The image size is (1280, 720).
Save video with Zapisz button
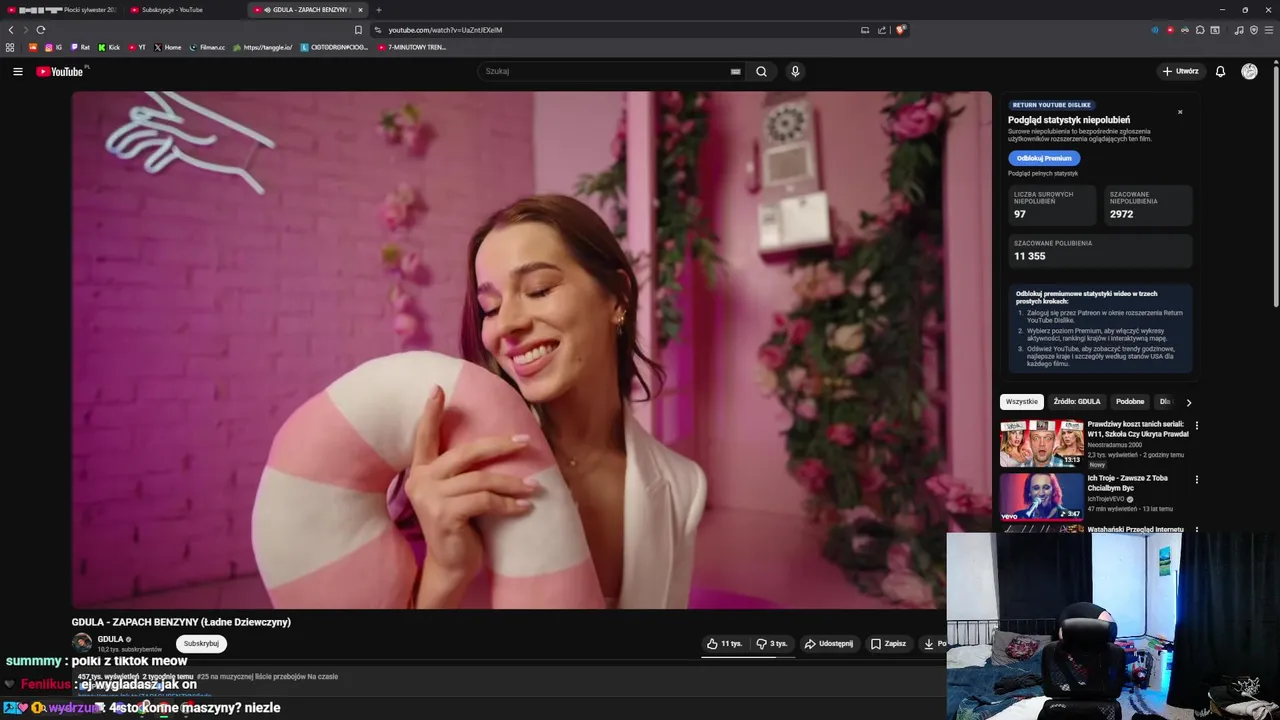point(888,644)
